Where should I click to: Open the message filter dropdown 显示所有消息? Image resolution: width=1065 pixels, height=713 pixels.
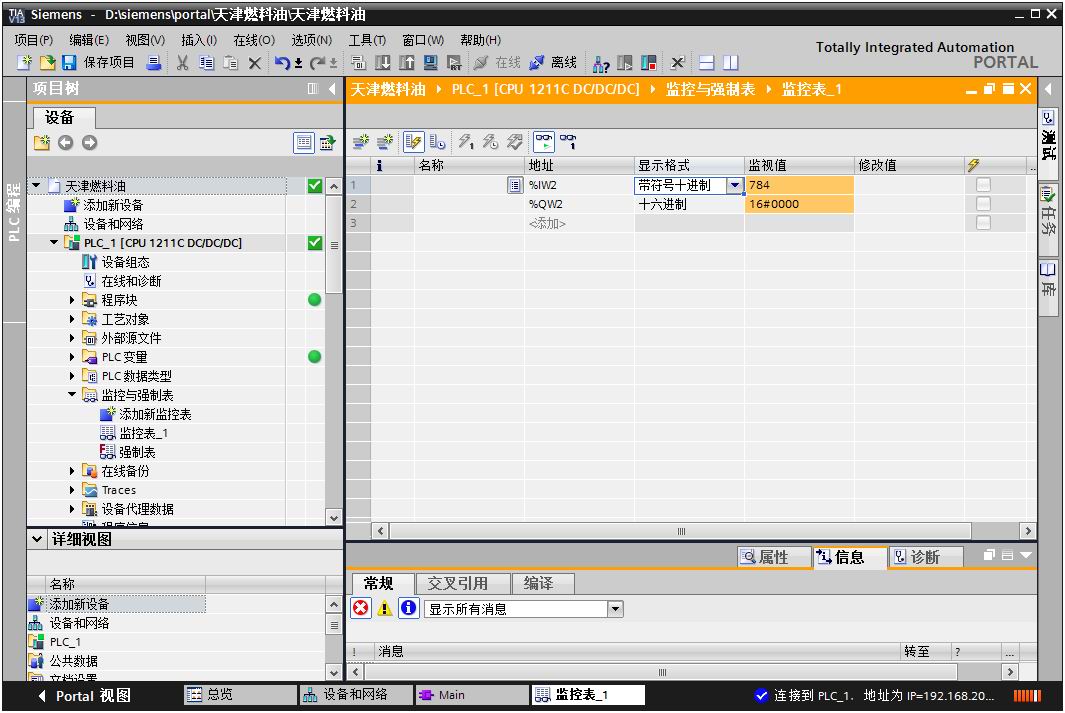coord(615,608)
